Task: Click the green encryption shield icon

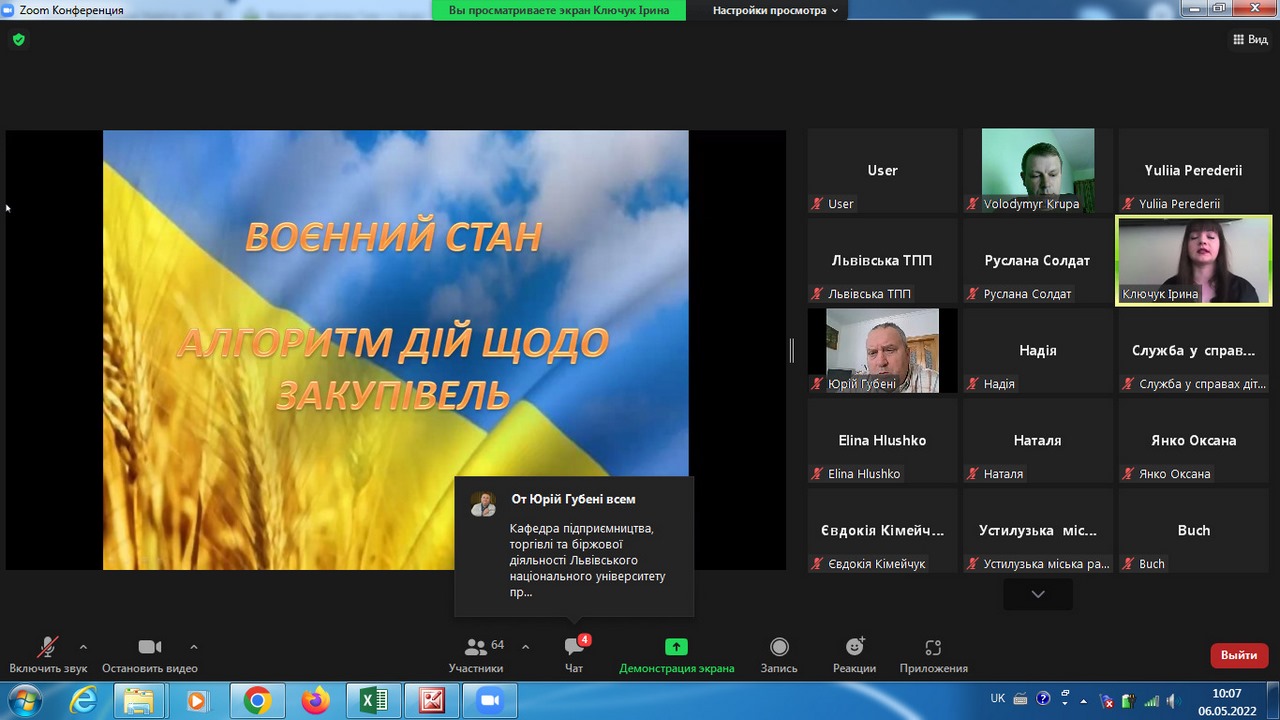Action: point(18,40)
